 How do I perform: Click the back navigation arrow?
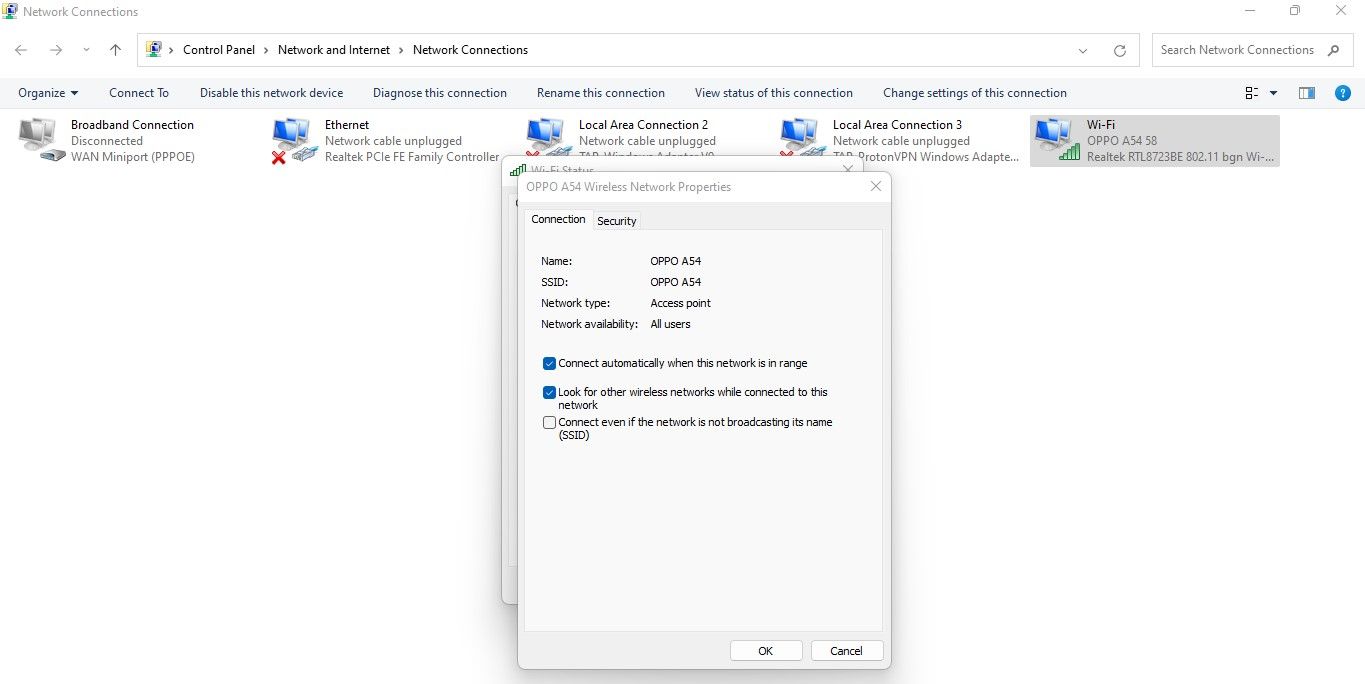[x=20, y=49]
